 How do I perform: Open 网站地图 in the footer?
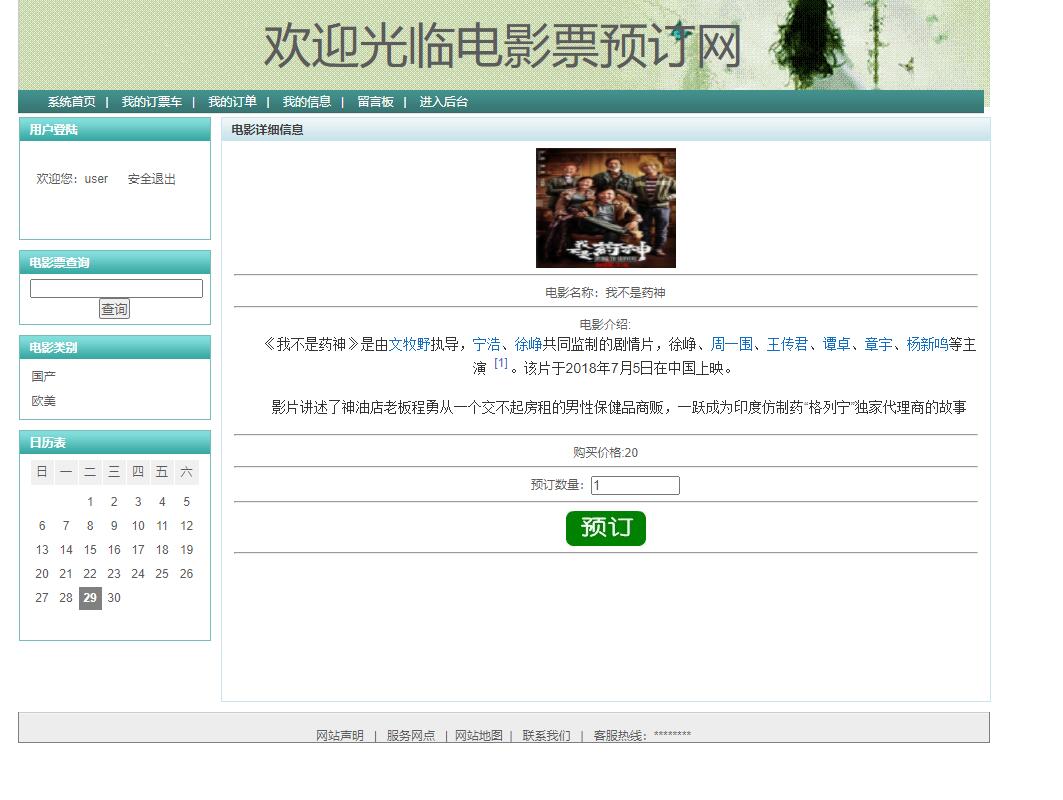tap(477, 734)
